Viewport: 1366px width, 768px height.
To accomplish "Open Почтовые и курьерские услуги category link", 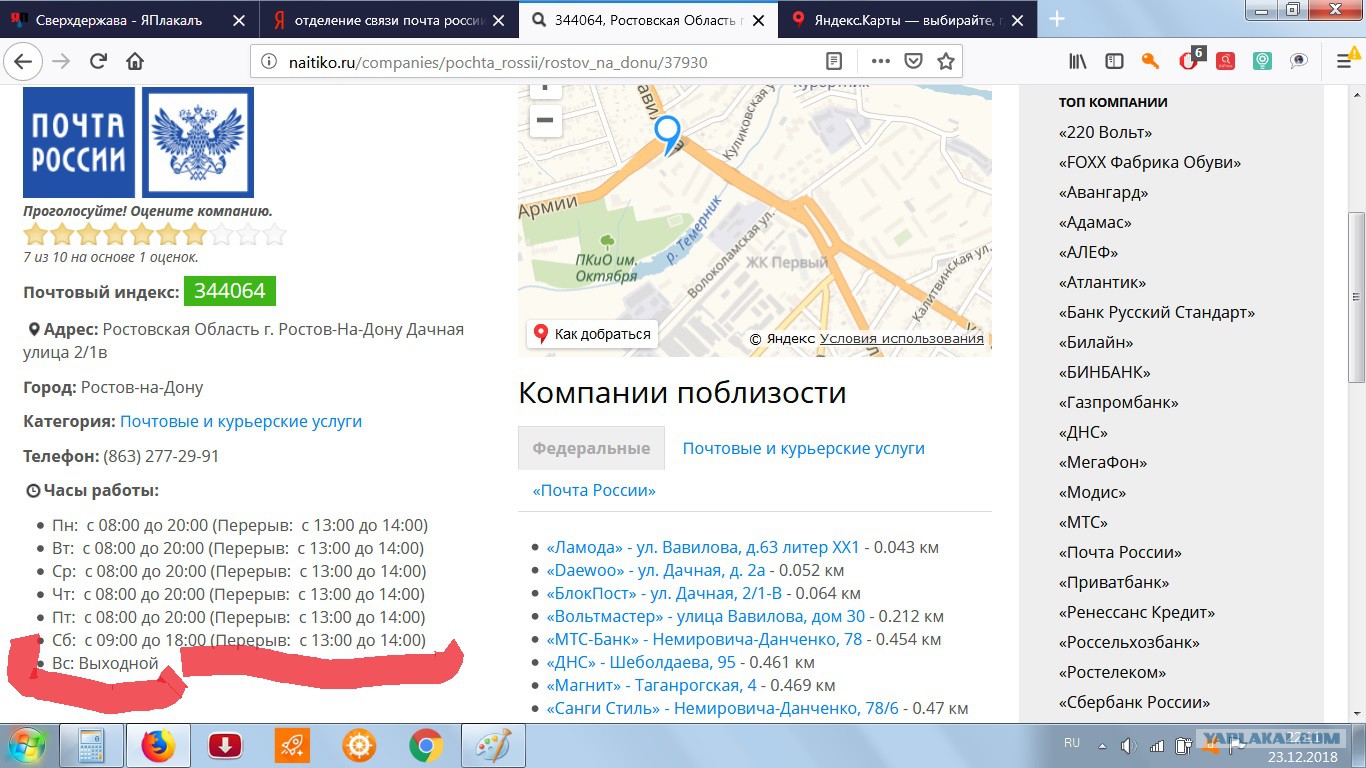I will point(241,422).
